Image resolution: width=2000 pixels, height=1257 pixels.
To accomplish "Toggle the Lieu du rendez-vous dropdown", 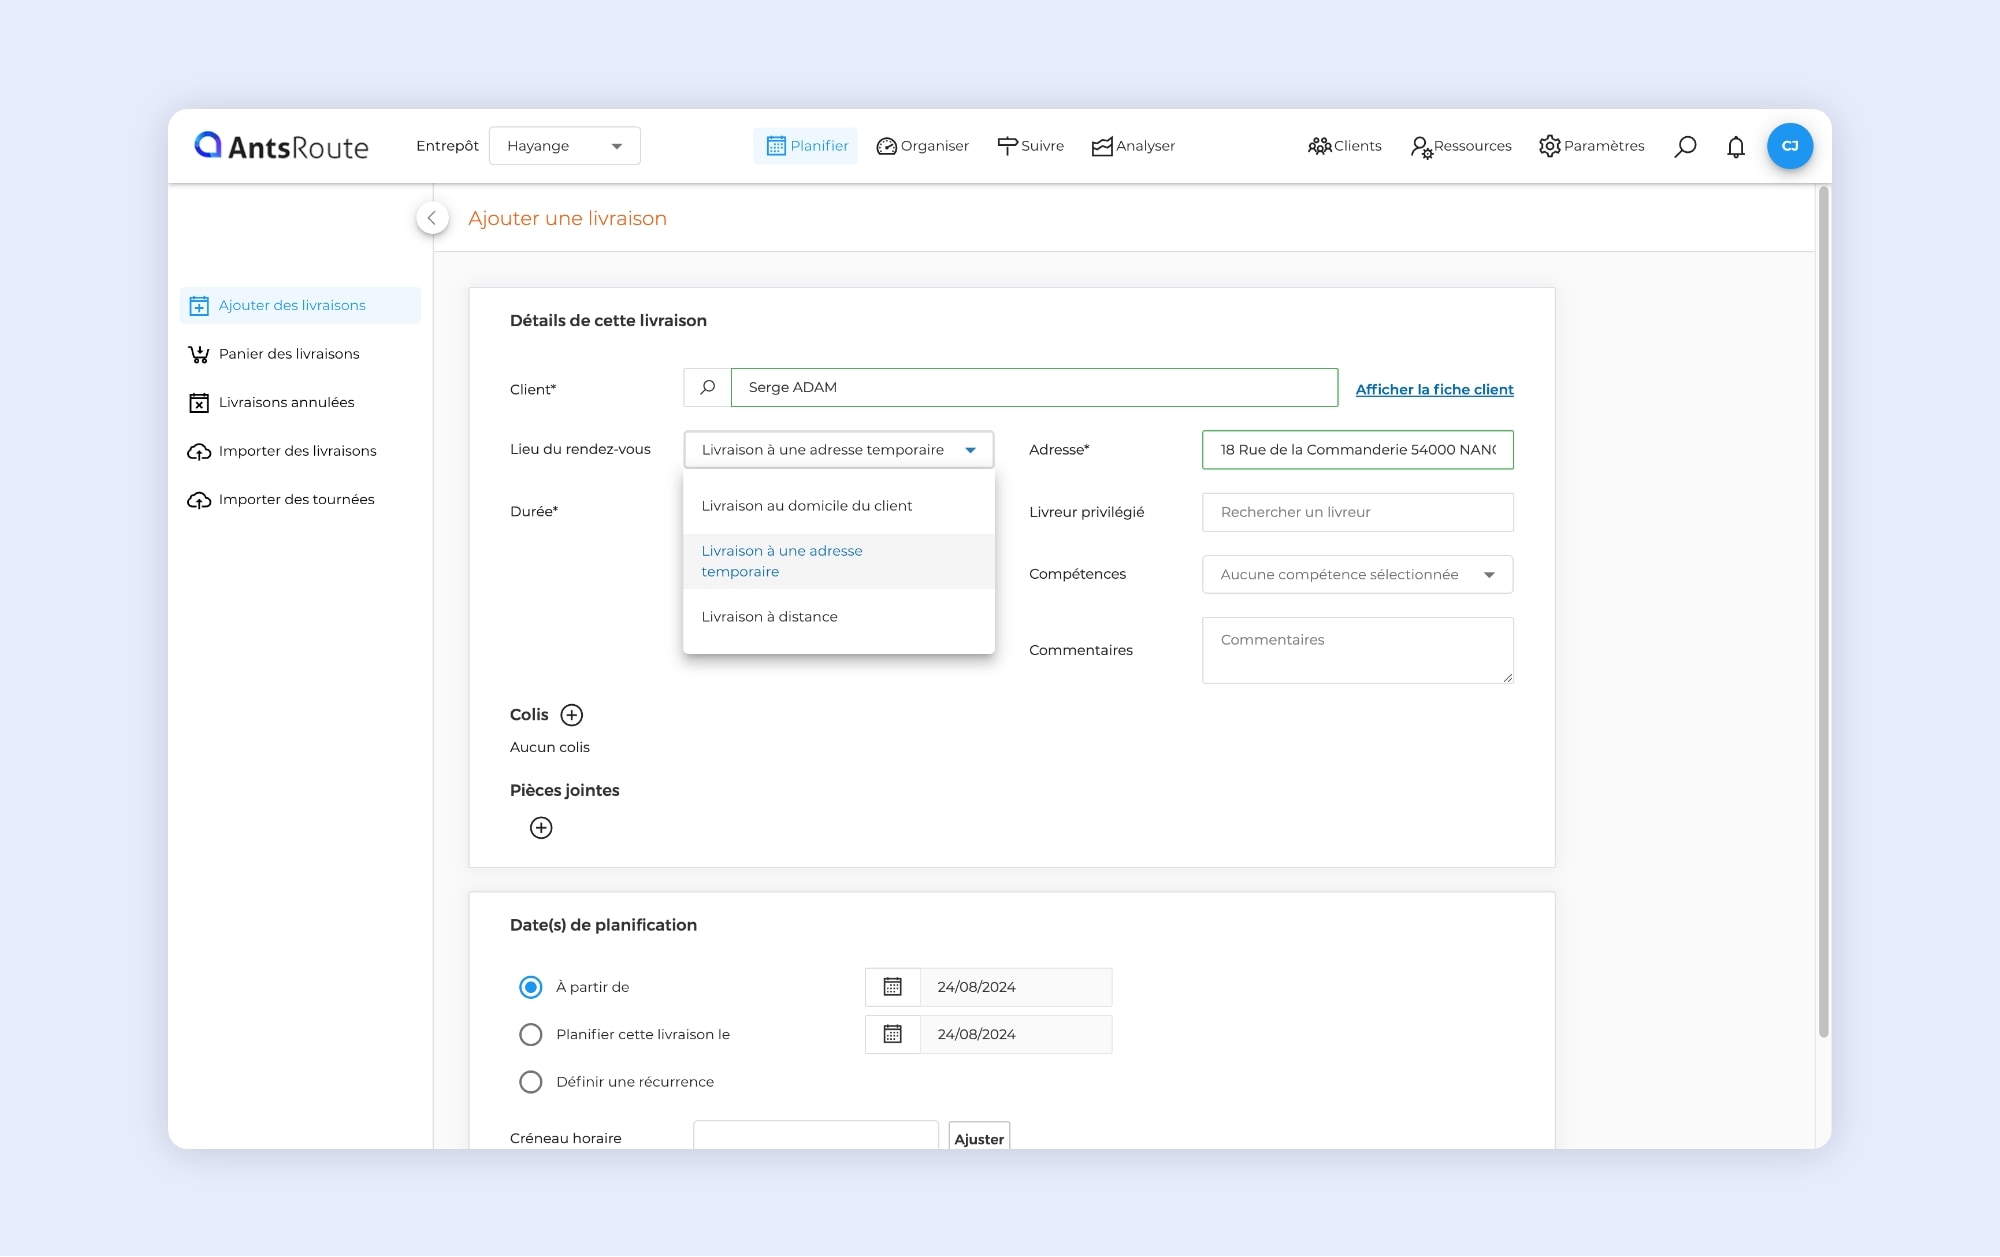I will point(838,450).
